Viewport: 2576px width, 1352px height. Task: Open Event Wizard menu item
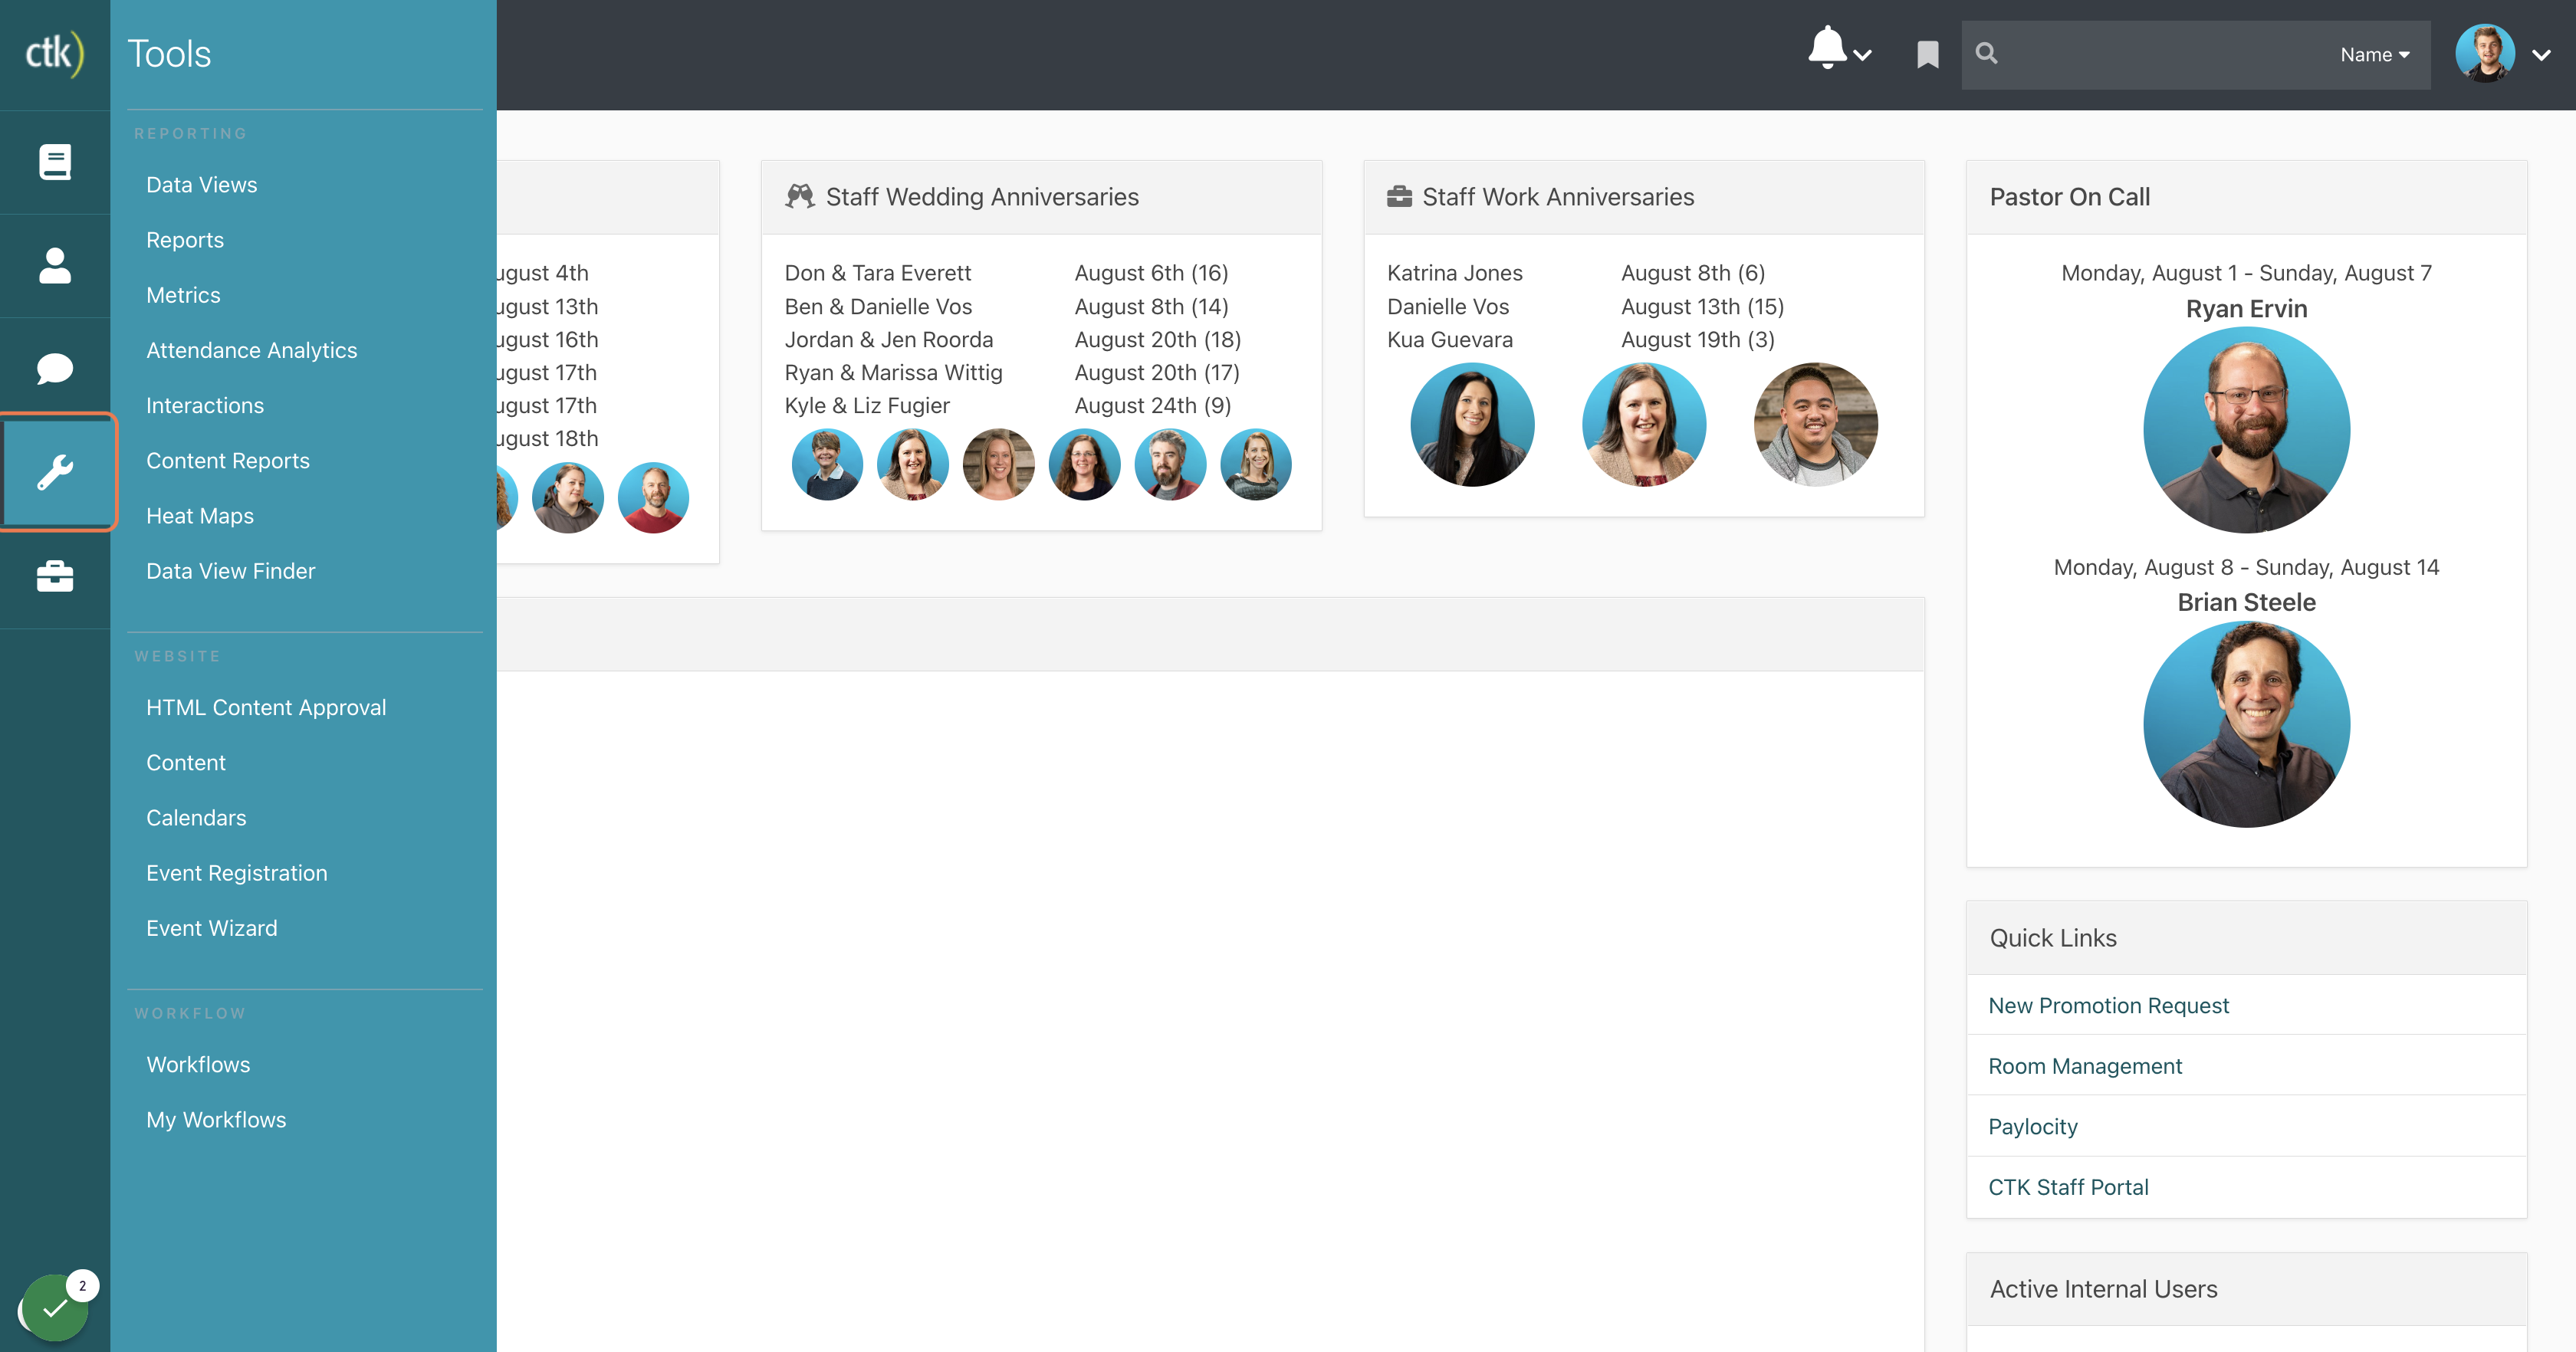click(x=212, y=928)
